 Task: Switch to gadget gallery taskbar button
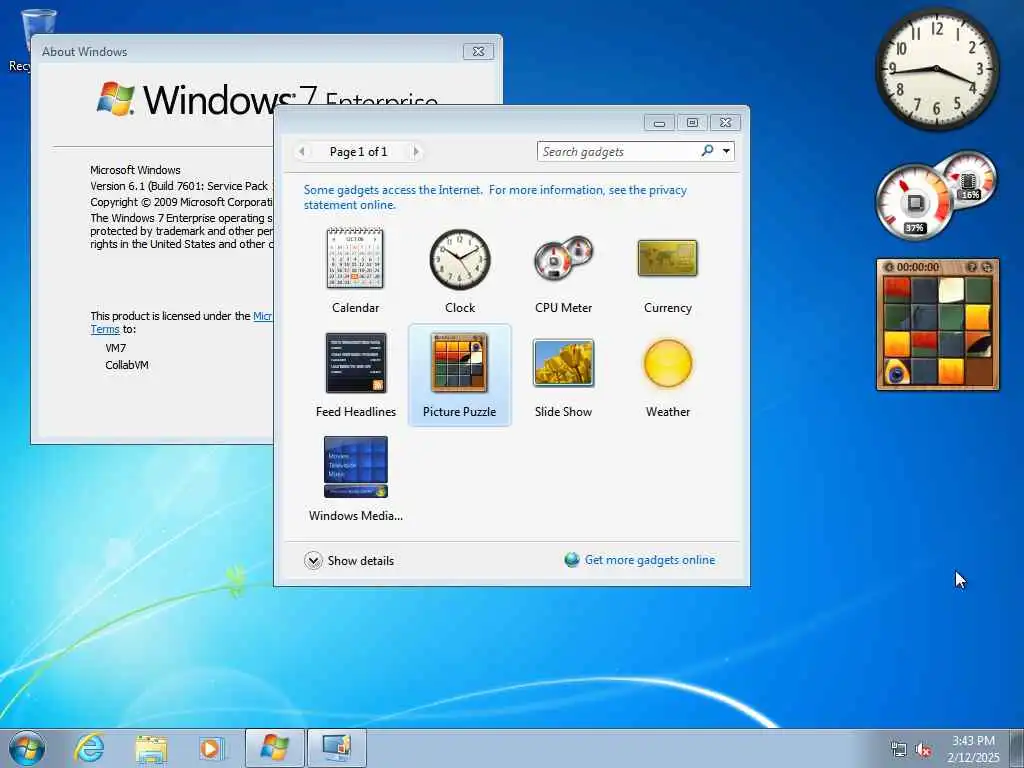tap(336, 748)
